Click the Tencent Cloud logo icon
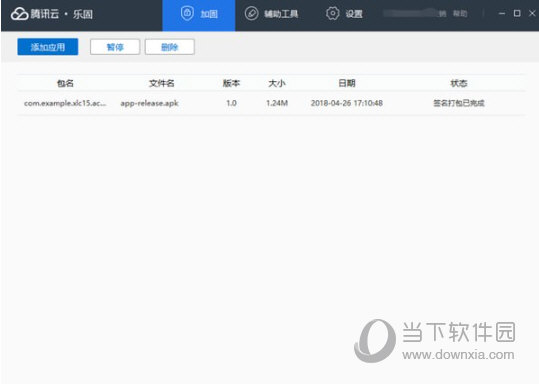 click(19, 14)
